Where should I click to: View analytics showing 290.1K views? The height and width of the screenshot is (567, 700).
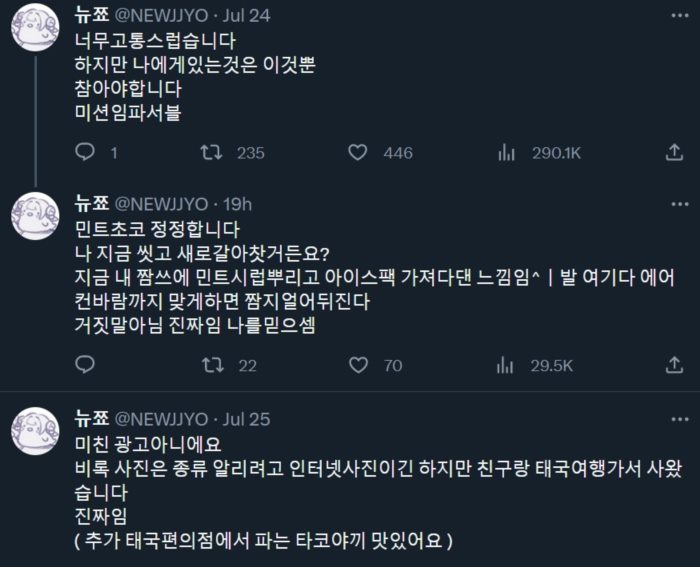pos(506,152)
